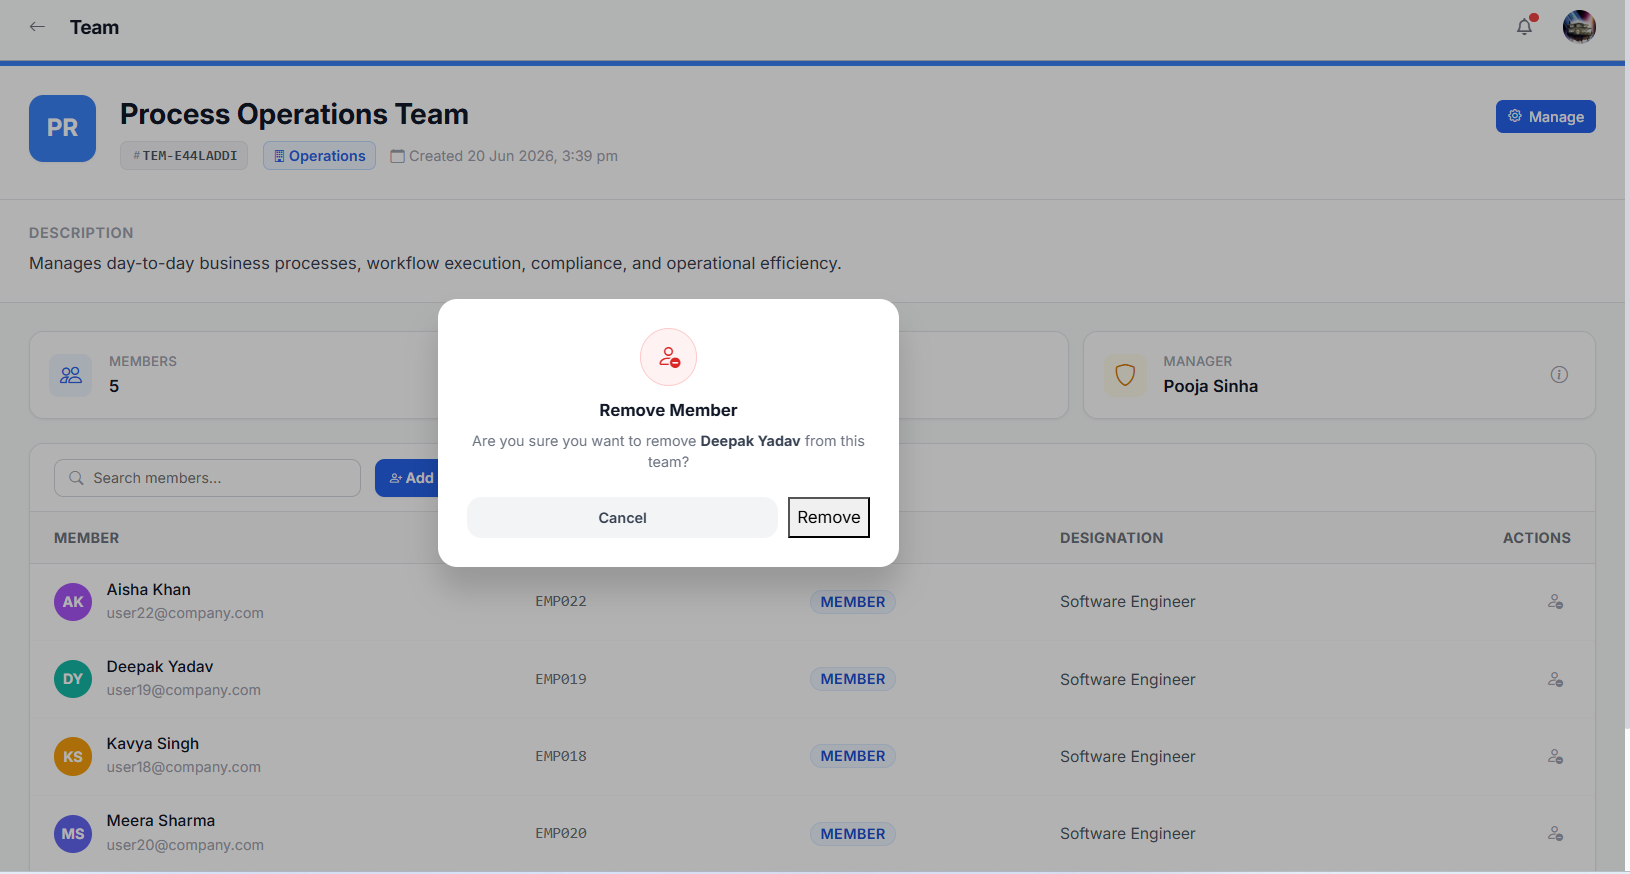Remove Aisha Khan using the action icon
1630x874 pixels.
click(x=1555, y=602)
